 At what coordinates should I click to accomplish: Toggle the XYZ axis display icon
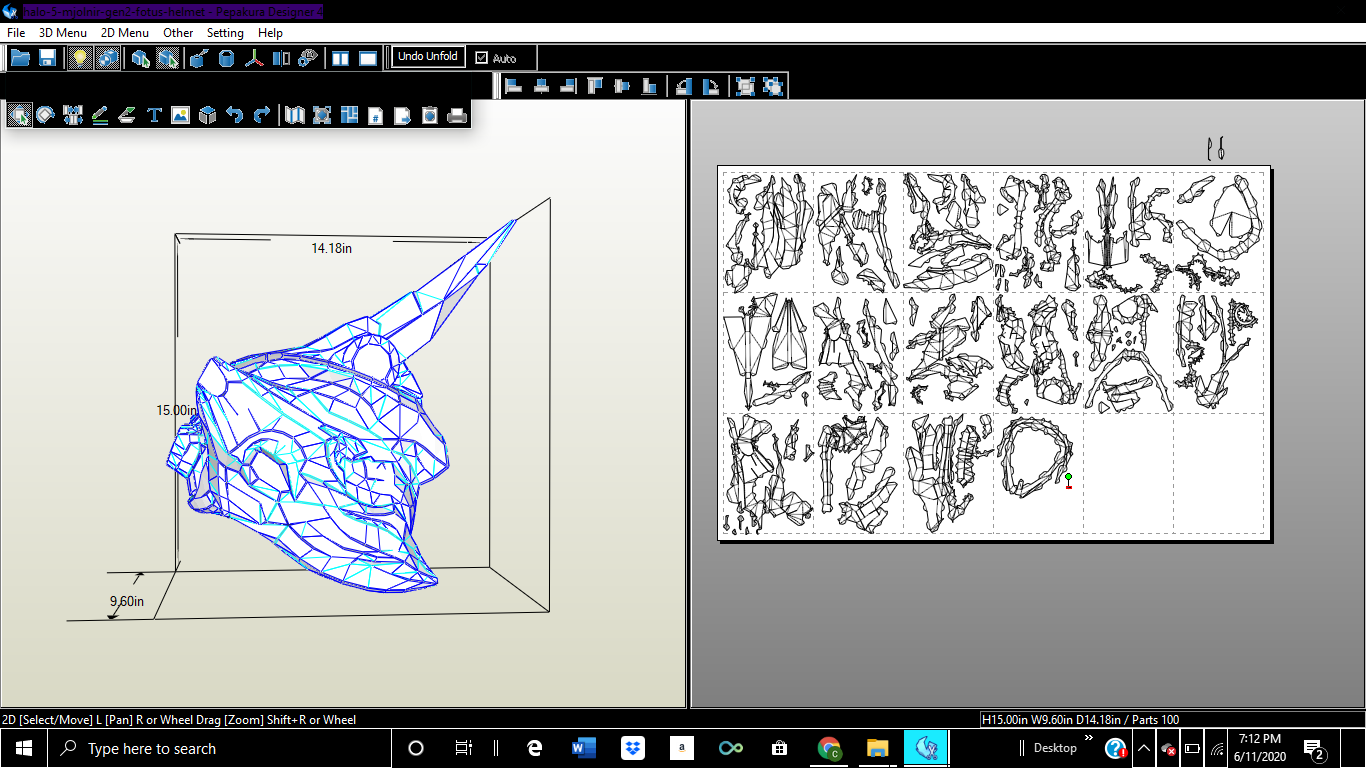coord(254,58)
